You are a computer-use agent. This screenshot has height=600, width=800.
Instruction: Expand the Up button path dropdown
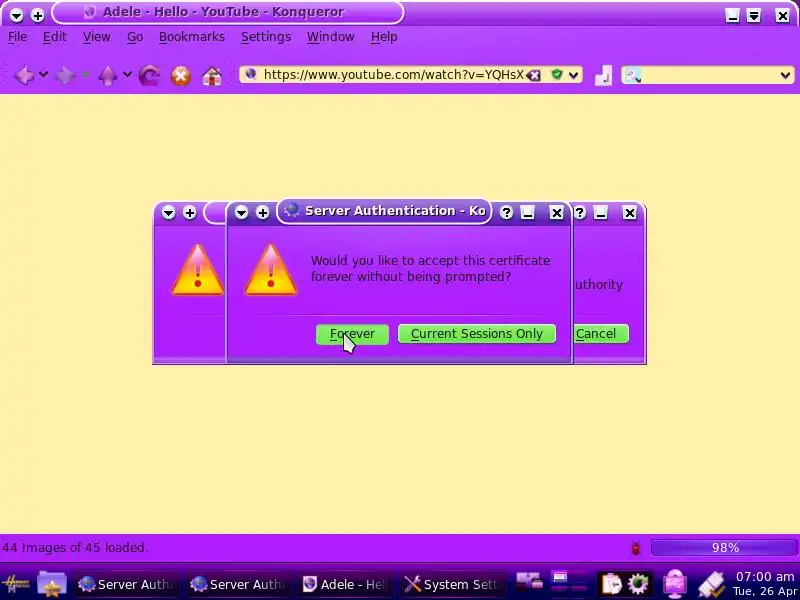128,75
